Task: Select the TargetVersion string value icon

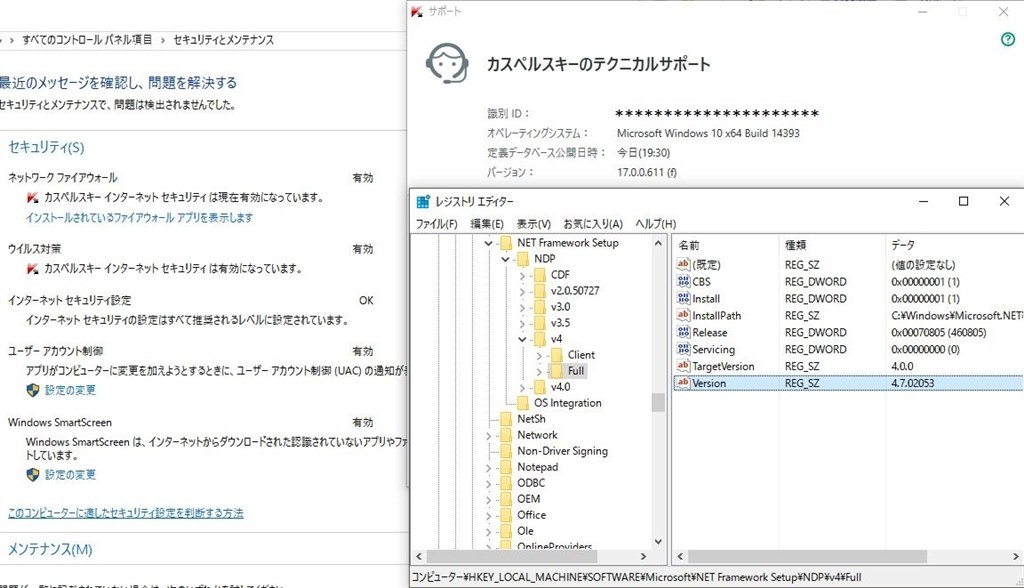Action: click(683, 367)
